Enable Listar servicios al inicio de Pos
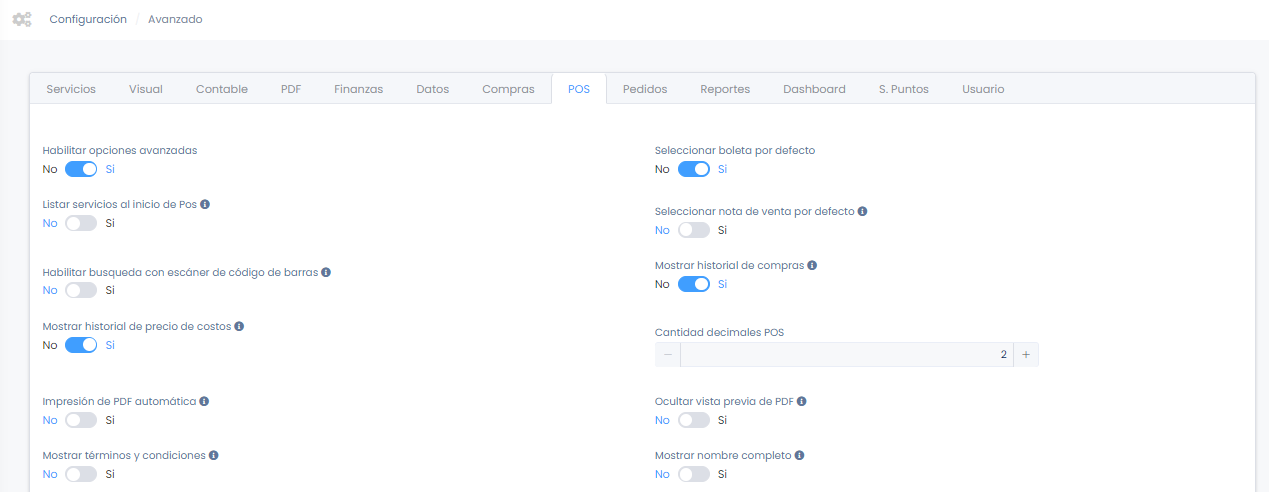Image resolution: width=1269 pixels, height=492 pixels. [81, 223]
